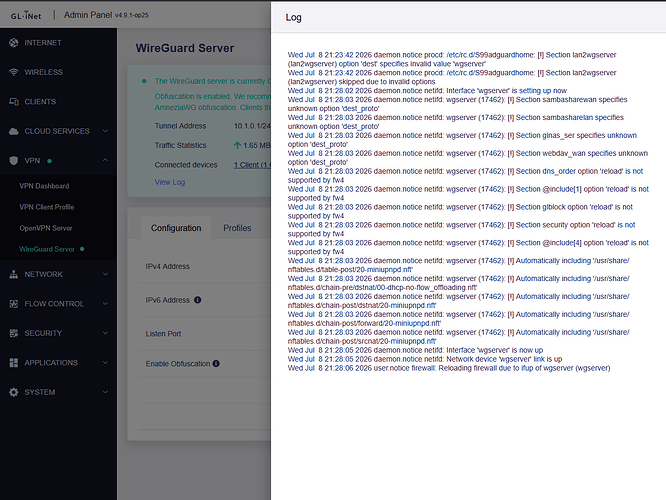Expand the SECURITY menu chevron
Viewport: 666px width, 500px height.
105,333
